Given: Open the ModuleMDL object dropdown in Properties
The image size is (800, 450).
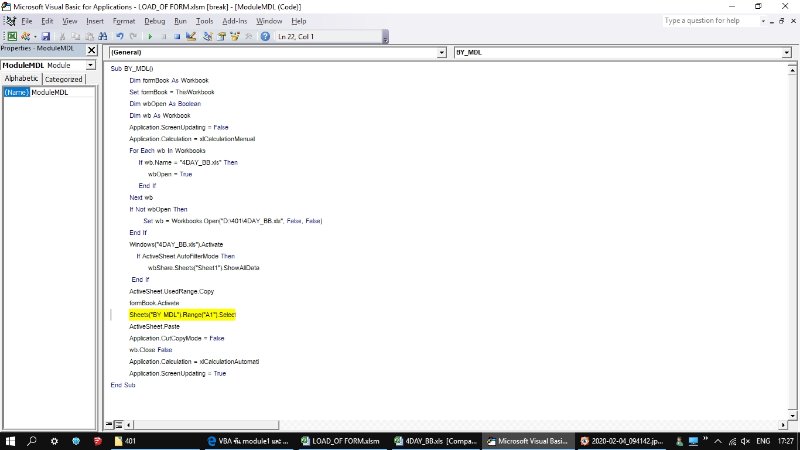Looking at the screenshot, I should coord(91,65).
